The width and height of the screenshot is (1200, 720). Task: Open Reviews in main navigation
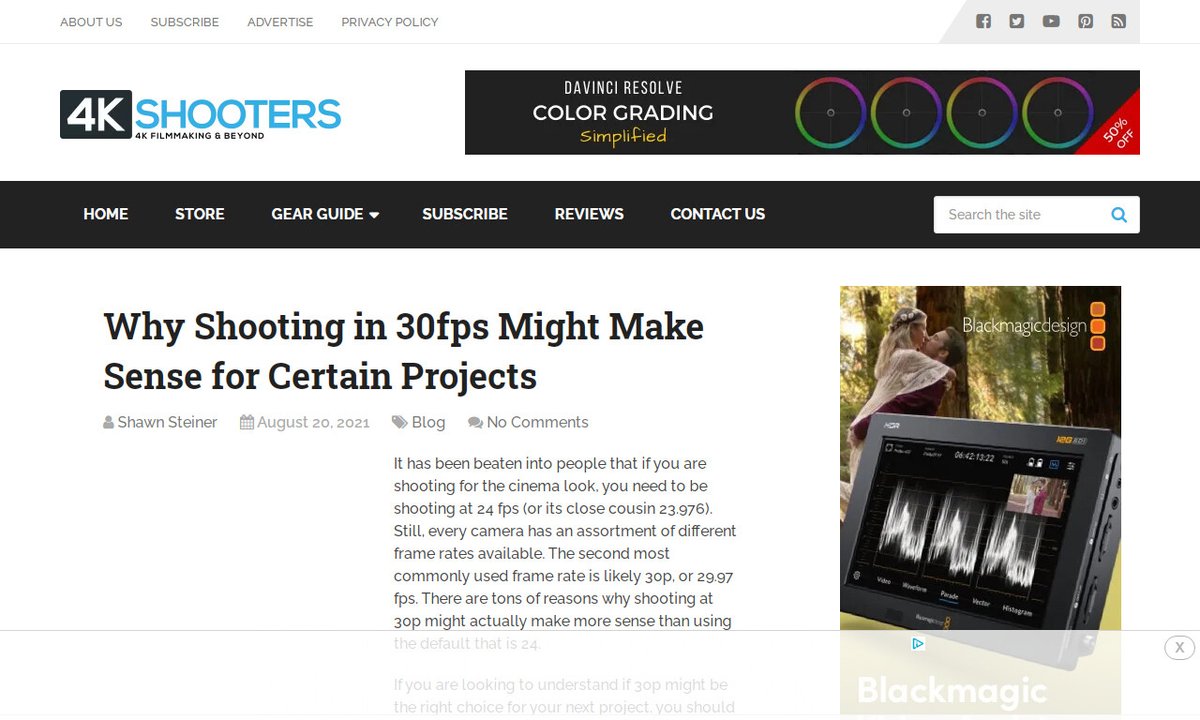589,214
